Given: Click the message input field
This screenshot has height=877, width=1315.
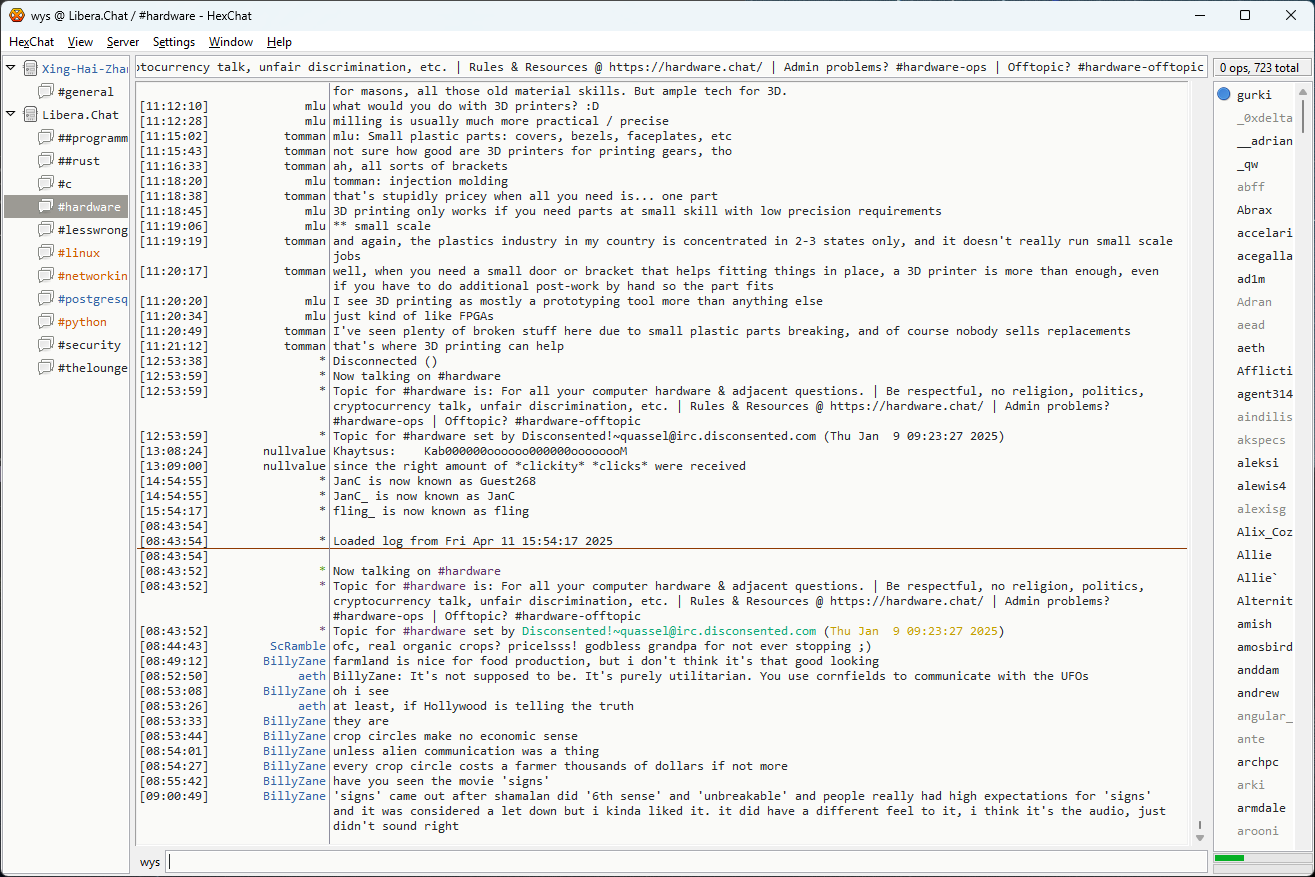Looking at the screenshot, I should (x=686, y=861).
